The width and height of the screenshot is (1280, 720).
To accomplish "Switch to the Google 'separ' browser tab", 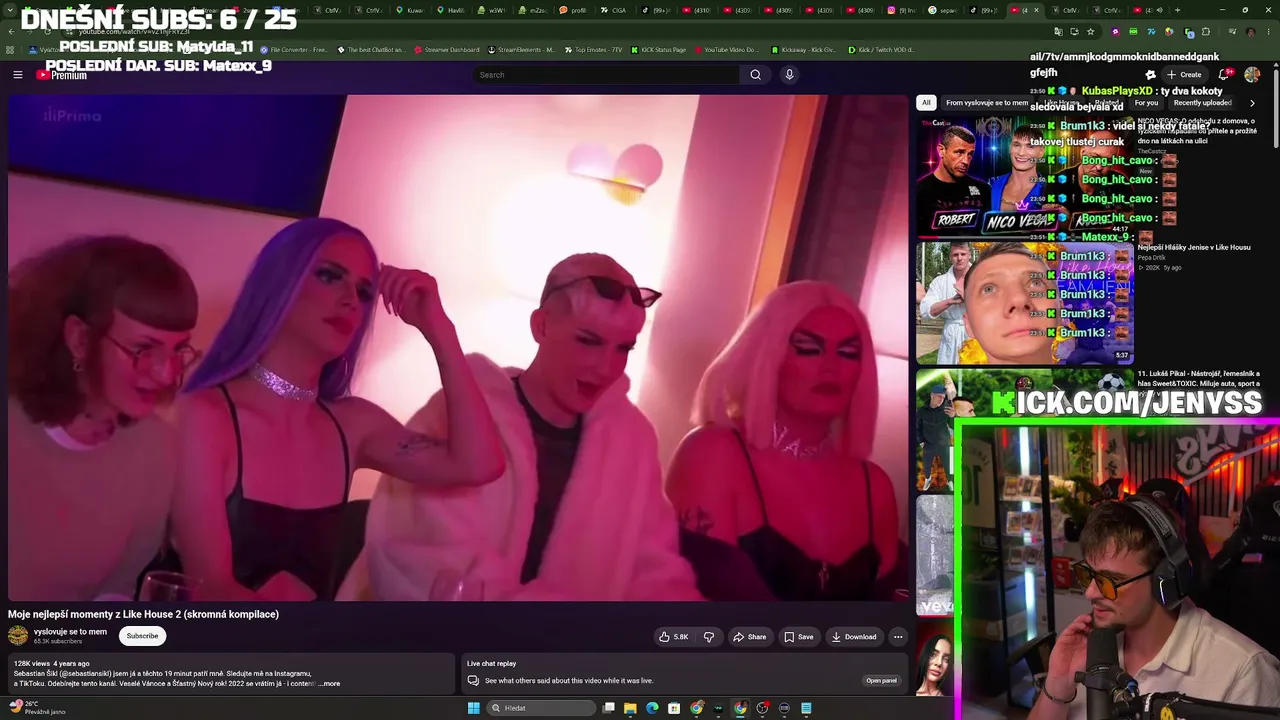I will click(x=942, y=10).
